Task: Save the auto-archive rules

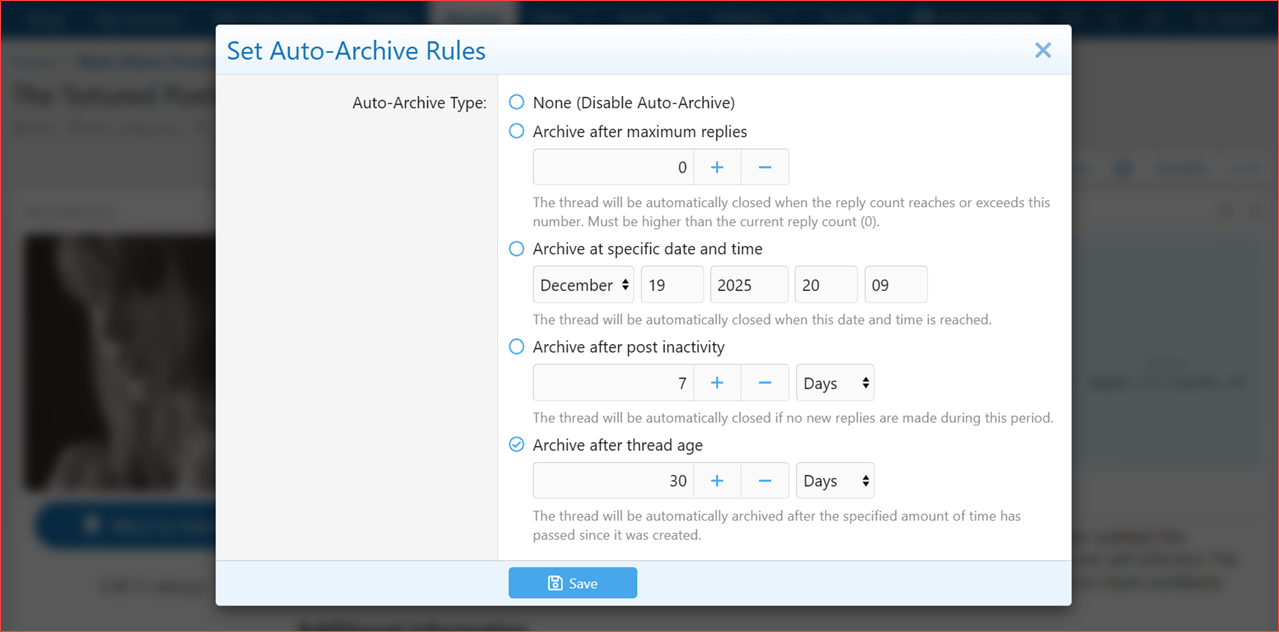Action: [x=572, y=583]
